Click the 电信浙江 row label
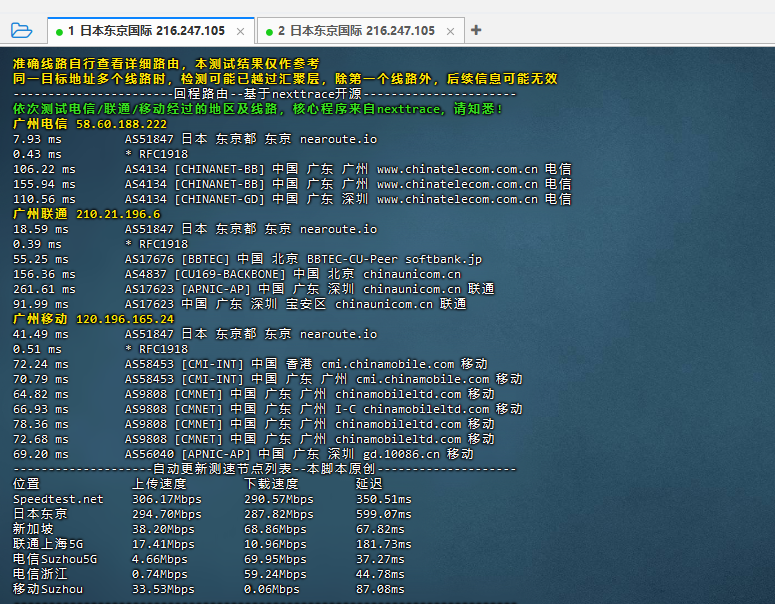 tap(40, 574)
